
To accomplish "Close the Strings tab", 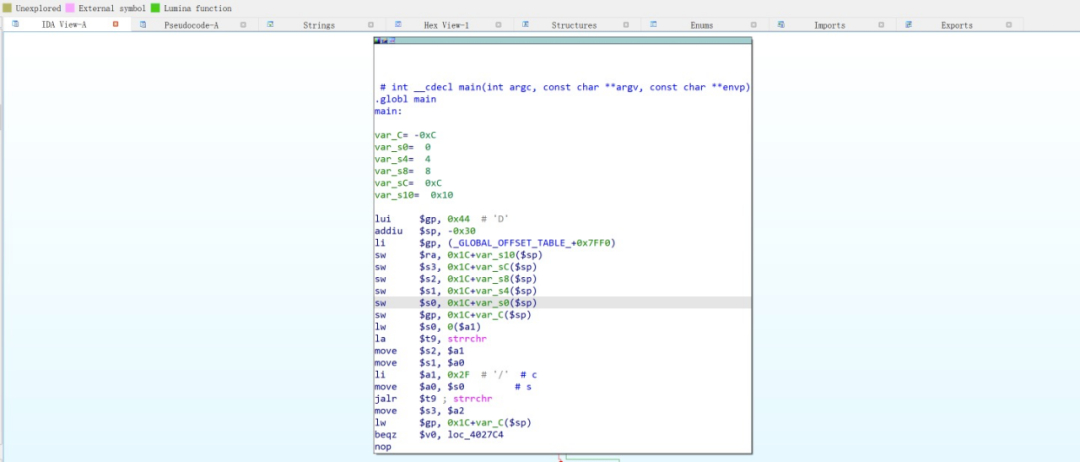I will pos(371,25).
